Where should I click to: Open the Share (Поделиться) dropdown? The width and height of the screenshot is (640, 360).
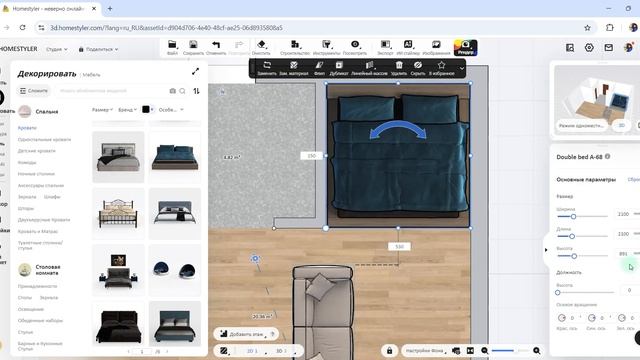[98, 49]
